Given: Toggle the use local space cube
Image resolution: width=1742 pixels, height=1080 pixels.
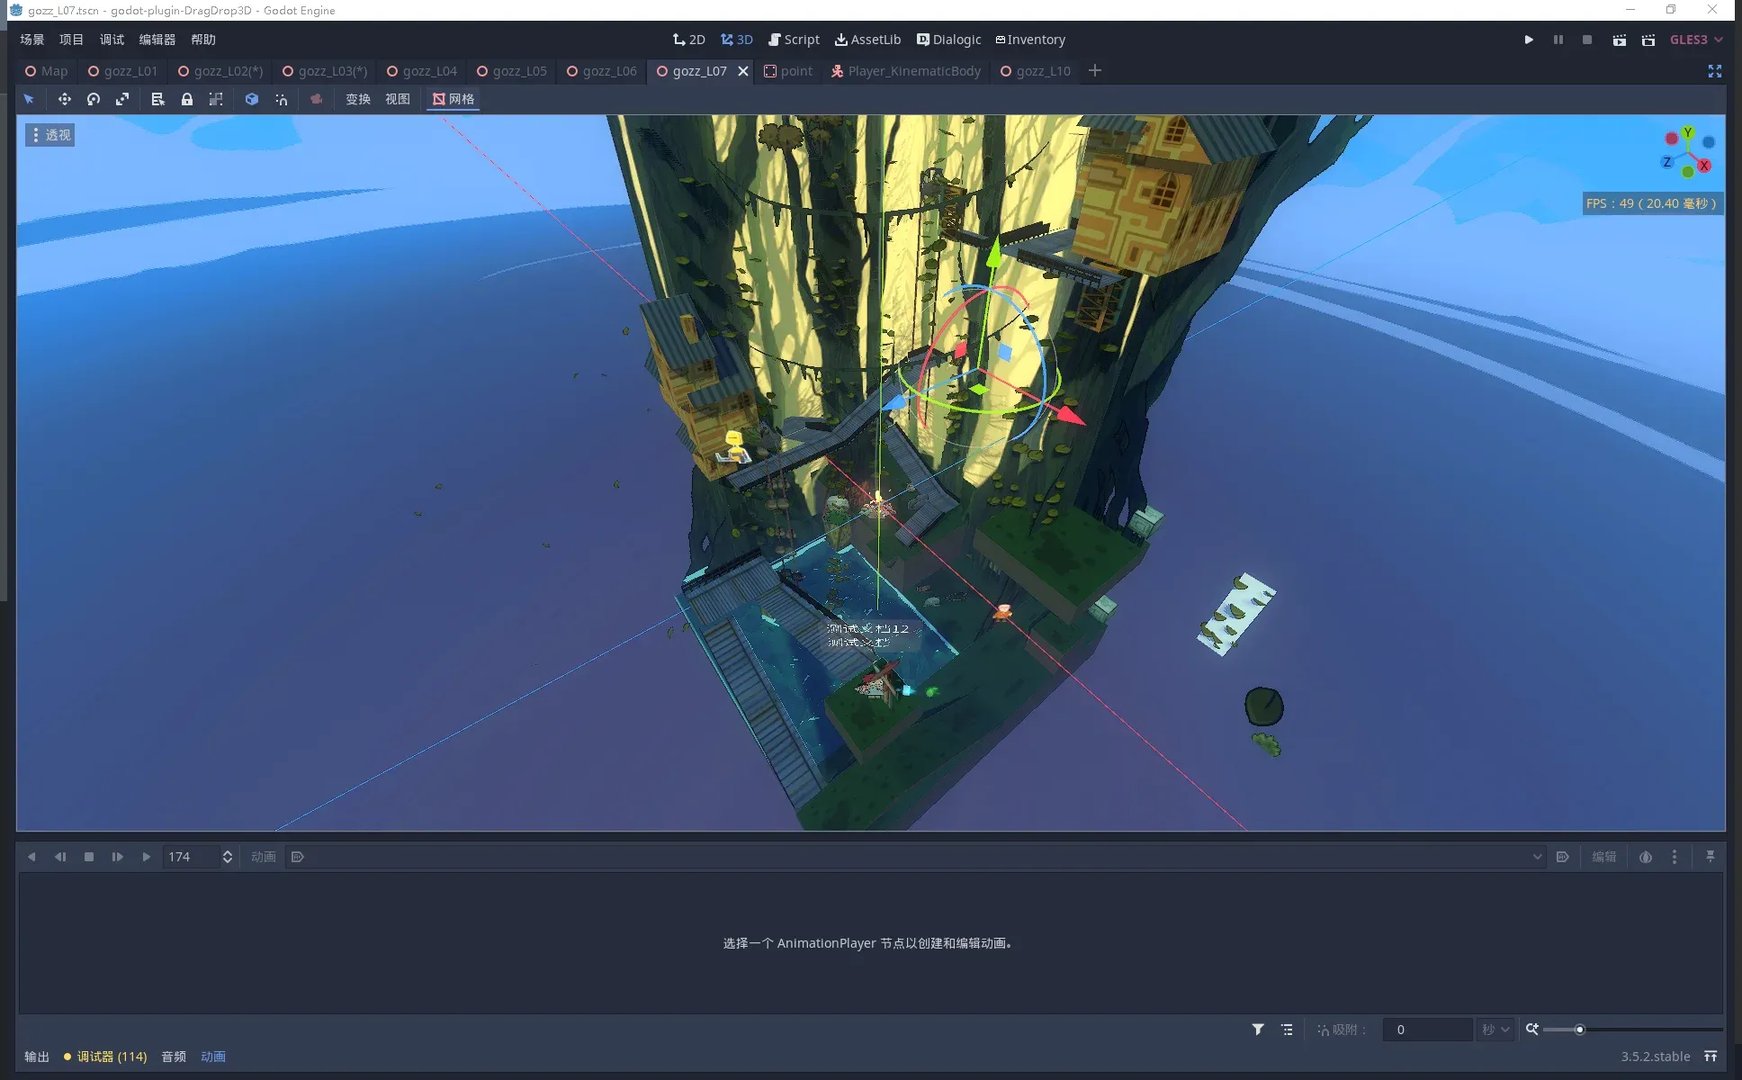Looking at the screenshot, I should click(252, 99).
